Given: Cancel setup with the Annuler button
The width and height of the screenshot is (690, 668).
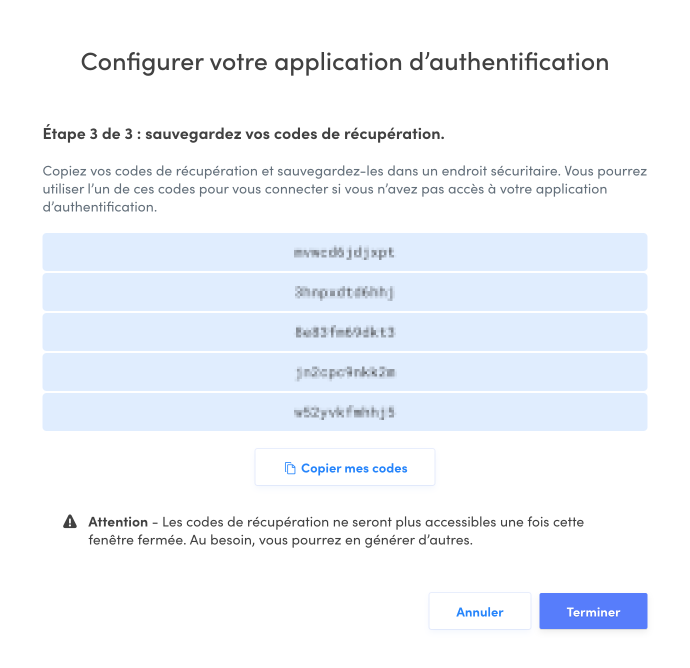Looking at the screenshot, I should 479,612.
